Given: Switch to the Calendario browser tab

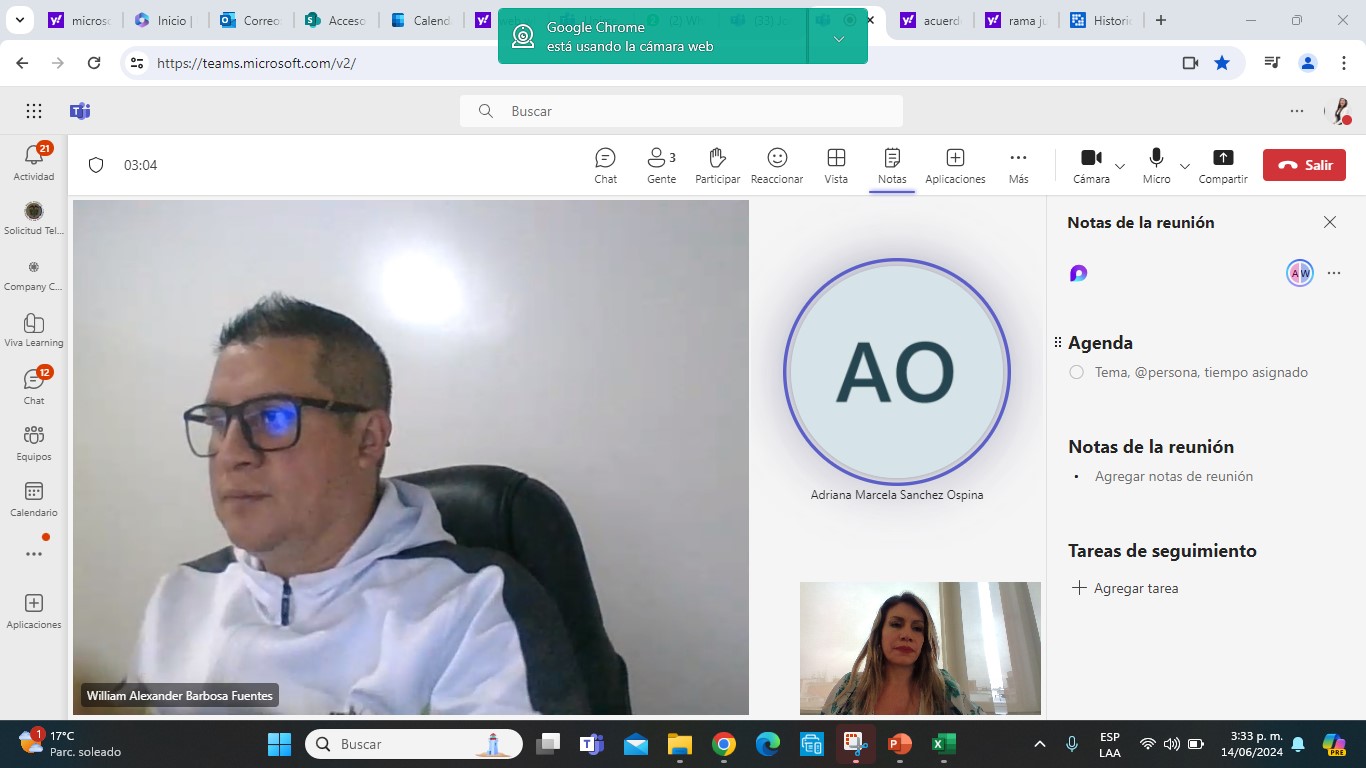Looking at the screenshot, I should pos(422,20).
